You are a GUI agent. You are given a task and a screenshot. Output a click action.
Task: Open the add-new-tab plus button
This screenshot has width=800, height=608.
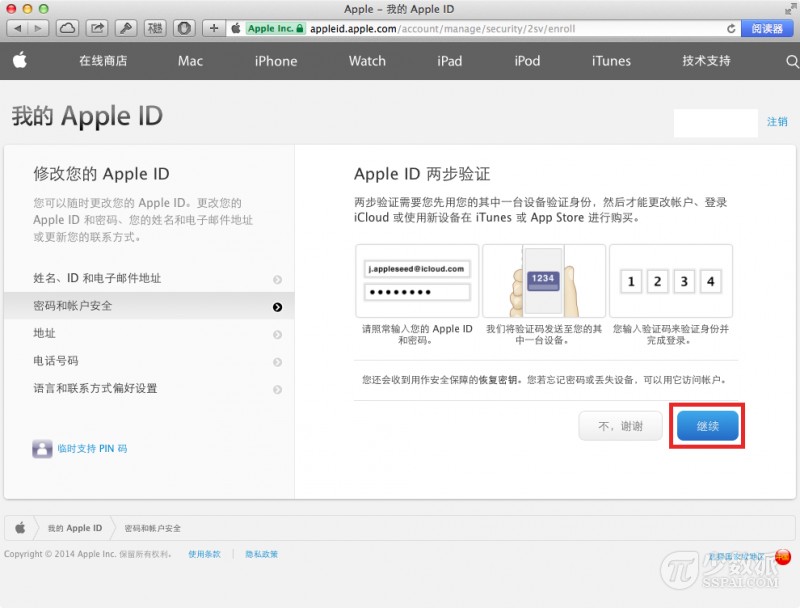[214, 29]
